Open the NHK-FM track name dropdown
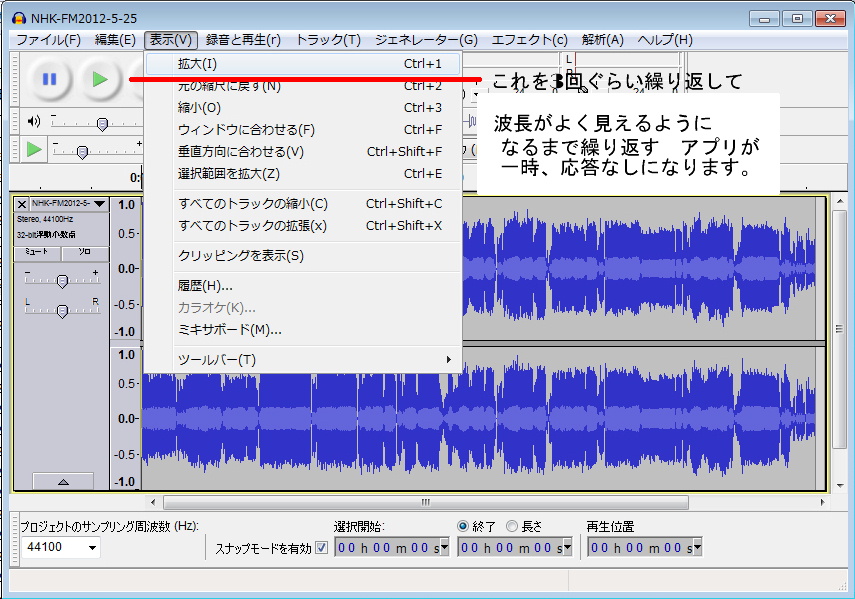 pos(98,204)
